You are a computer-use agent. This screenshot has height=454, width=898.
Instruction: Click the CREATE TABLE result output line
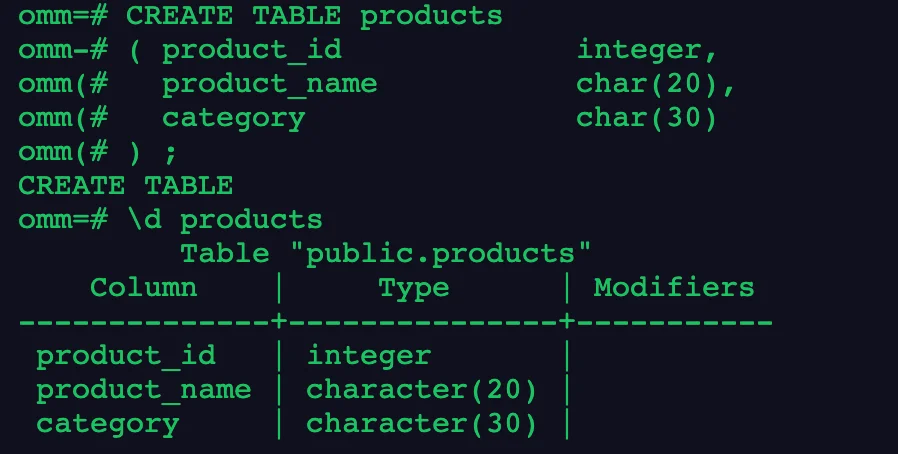click(x=126, y=186)
